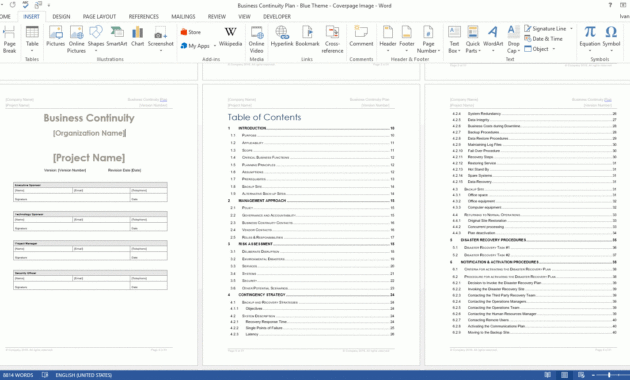The height and width of the screenshot is (380, 630).
Task: Launch the Wikipedia add-in
Action: (x=230, y=36)
